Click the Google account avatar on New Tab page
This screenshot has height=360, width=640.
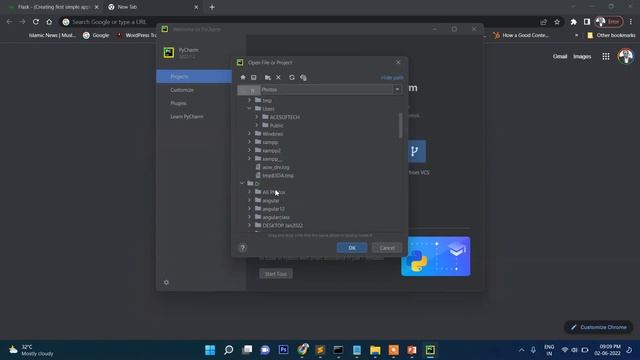(625, 56)
